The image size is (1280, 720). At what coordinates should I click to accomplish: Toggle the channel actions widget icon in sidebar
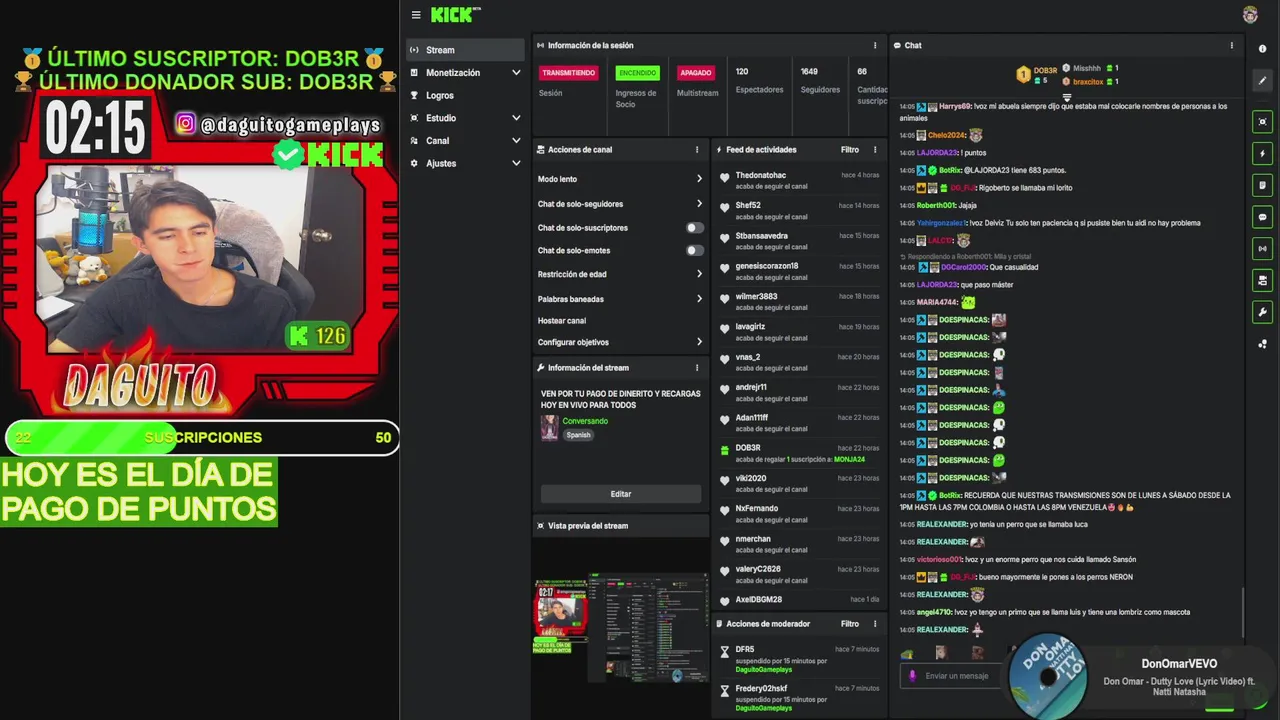point(1262,281)
